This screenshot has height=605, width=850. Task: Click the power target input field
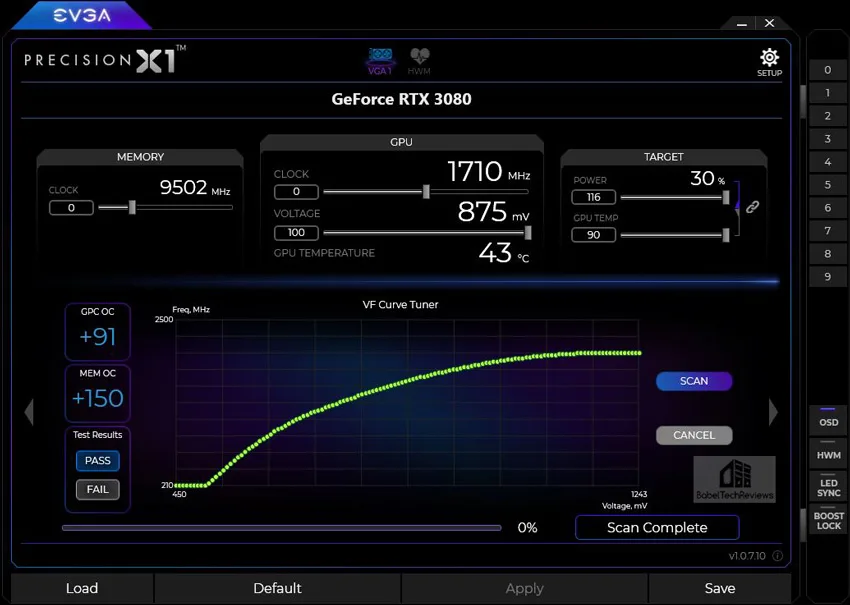tap(594, 197)
